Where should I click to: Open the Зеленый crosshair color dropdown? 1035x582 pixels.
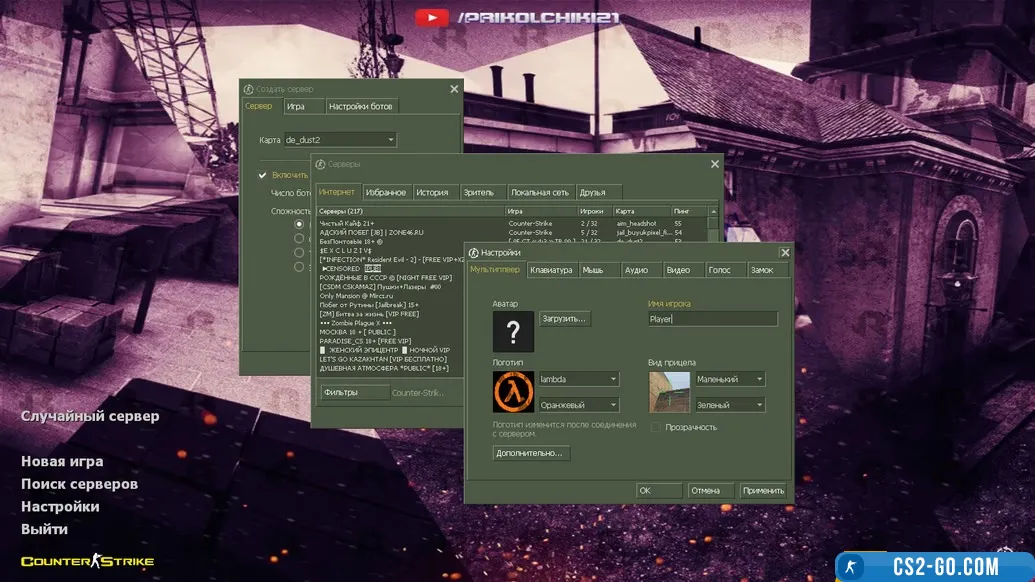730,405
